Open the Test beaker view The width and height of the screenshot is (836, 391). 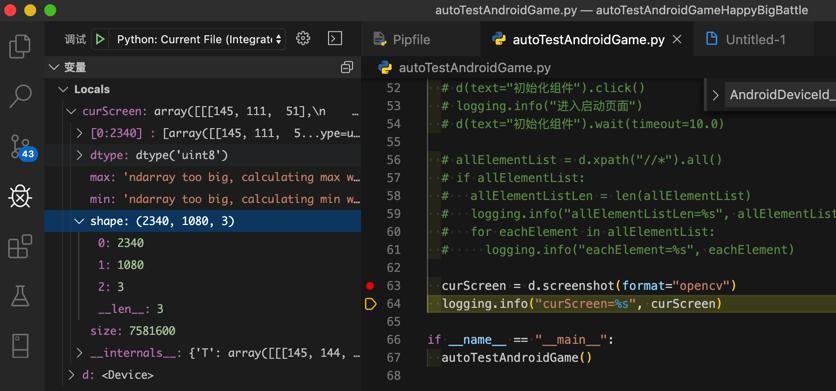point(20,296)
